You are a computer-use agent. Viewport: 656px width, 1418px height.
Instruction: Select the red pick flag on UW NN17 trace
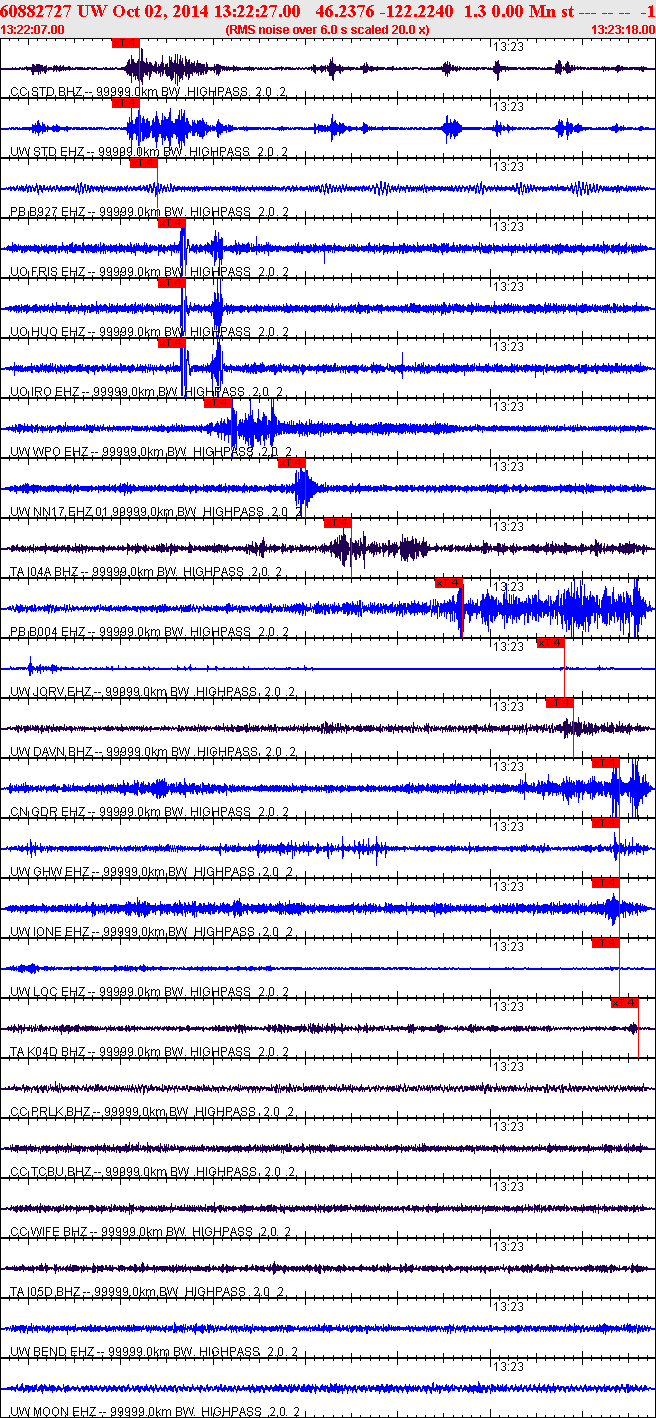pyautogui.click(x=292, y=463)
